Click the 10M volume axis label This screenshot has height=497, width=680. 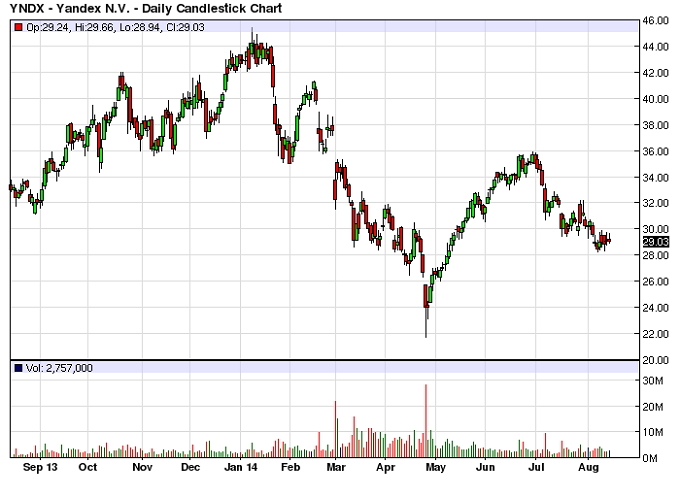(x=653, y=432)
